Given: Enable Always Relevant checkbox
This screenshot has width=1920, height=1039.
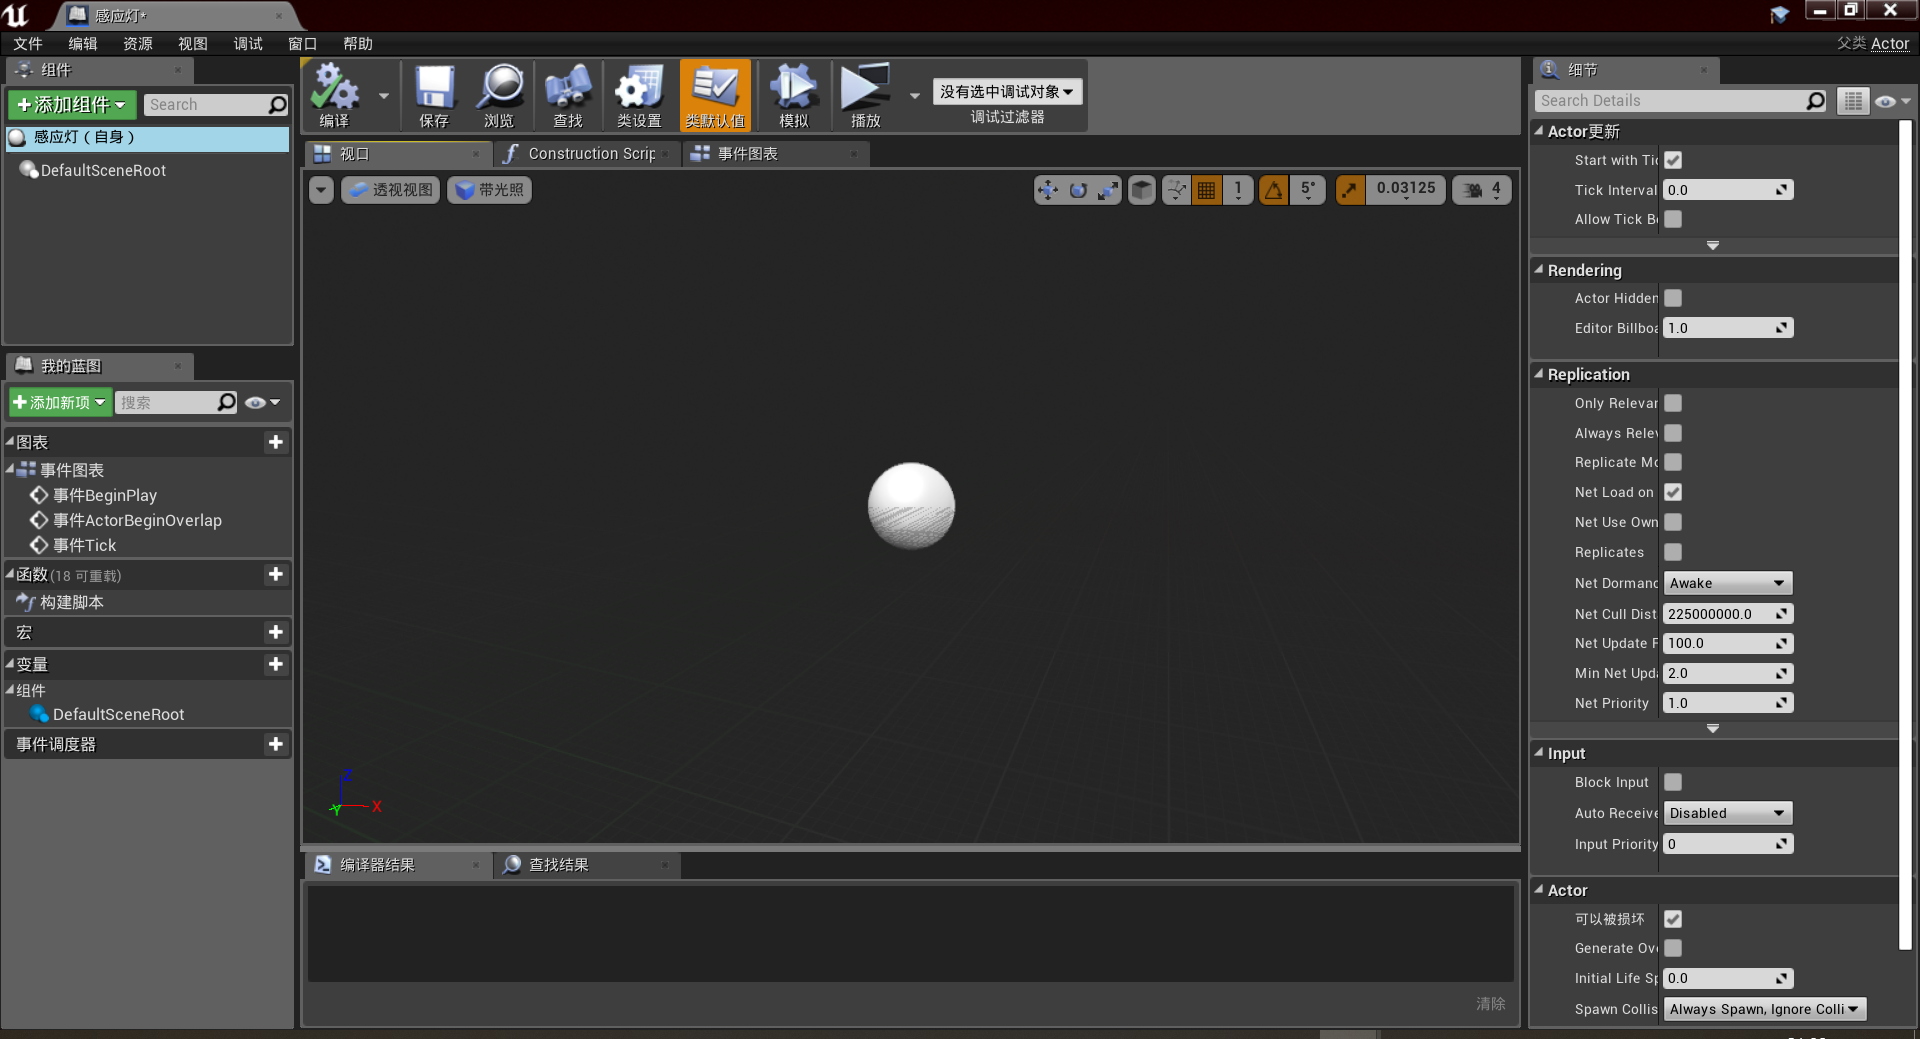Looking at the screenshot, I should (x=1673, y=433).
